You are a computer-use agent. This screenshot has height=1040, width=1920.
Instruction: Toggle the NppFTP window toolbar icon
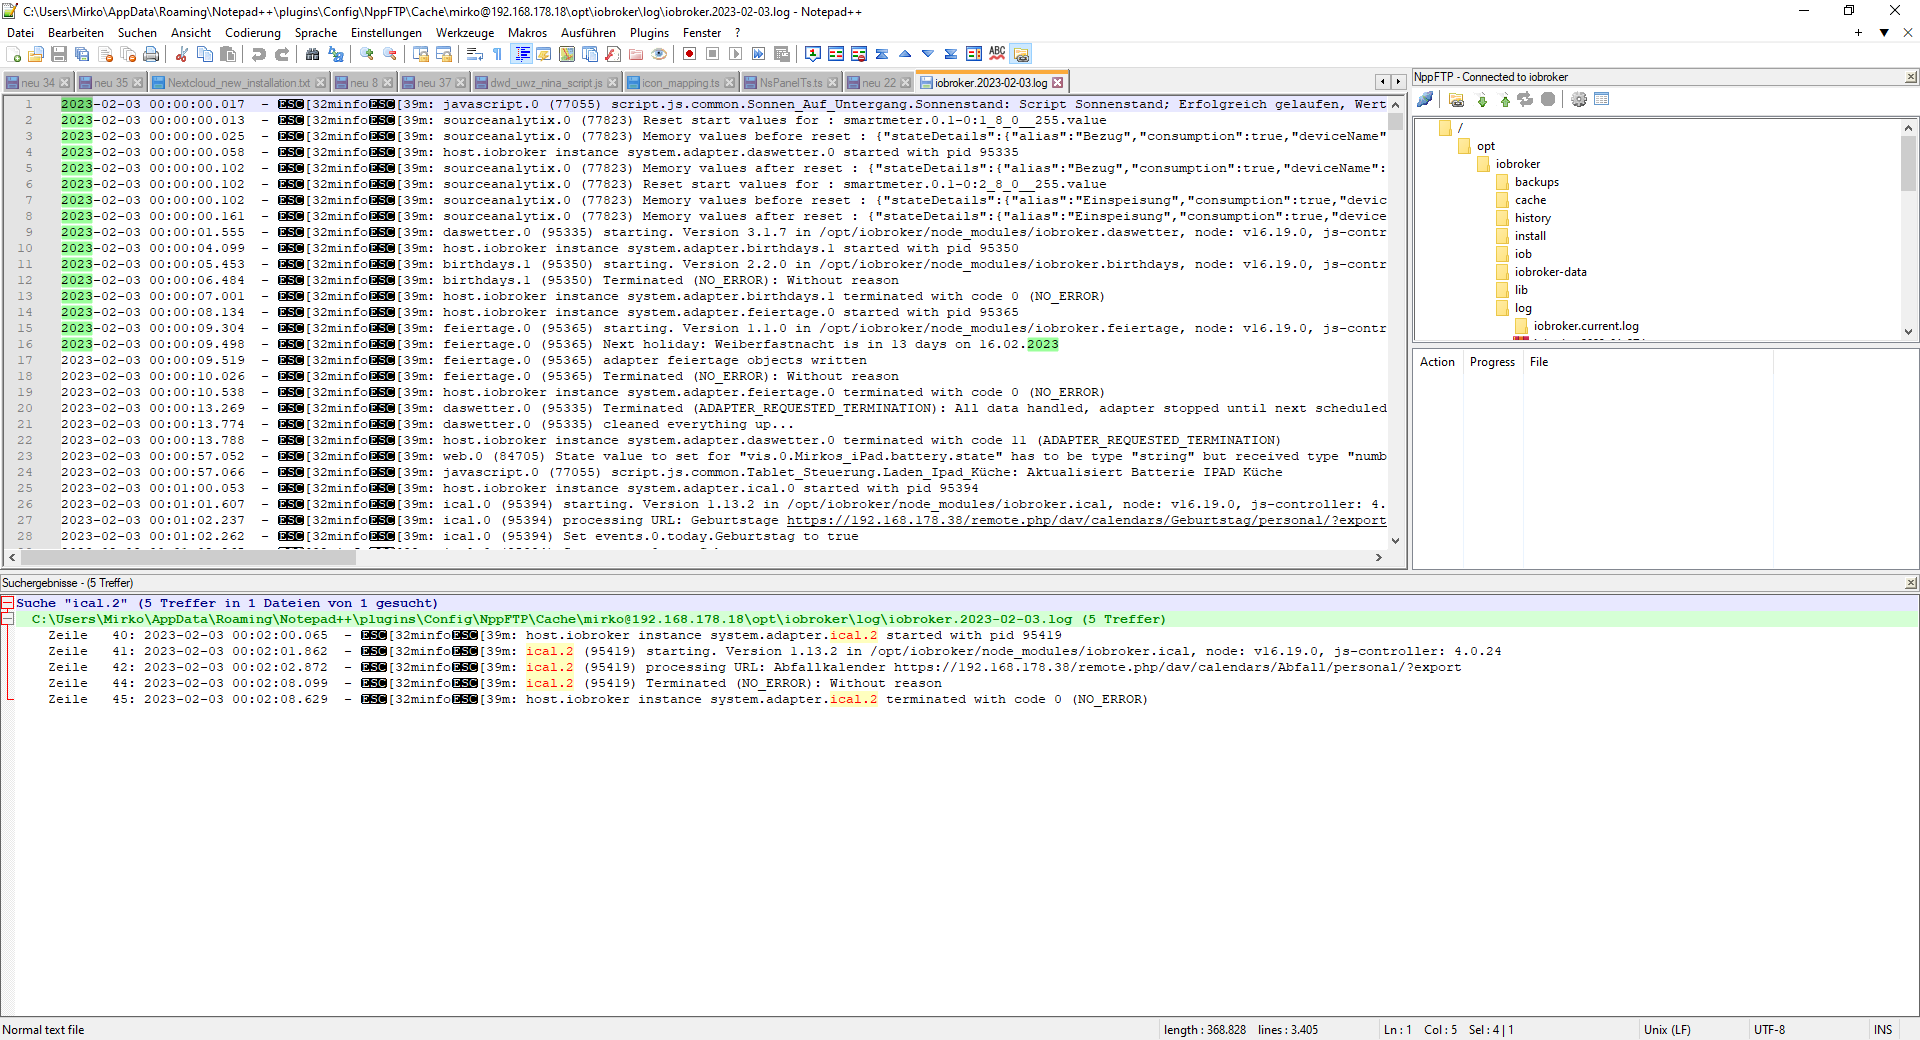tap(1020, 54)
